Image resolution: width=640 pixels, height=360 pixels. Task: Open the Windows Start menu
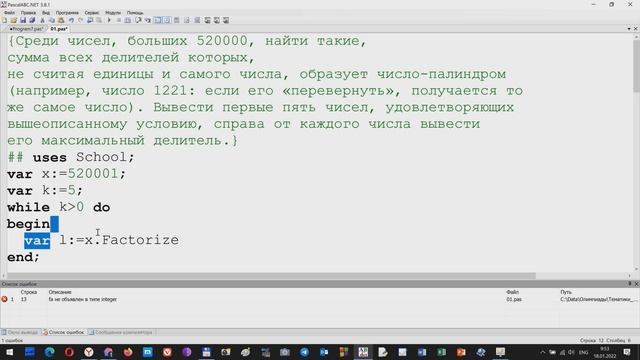[9, 352]
